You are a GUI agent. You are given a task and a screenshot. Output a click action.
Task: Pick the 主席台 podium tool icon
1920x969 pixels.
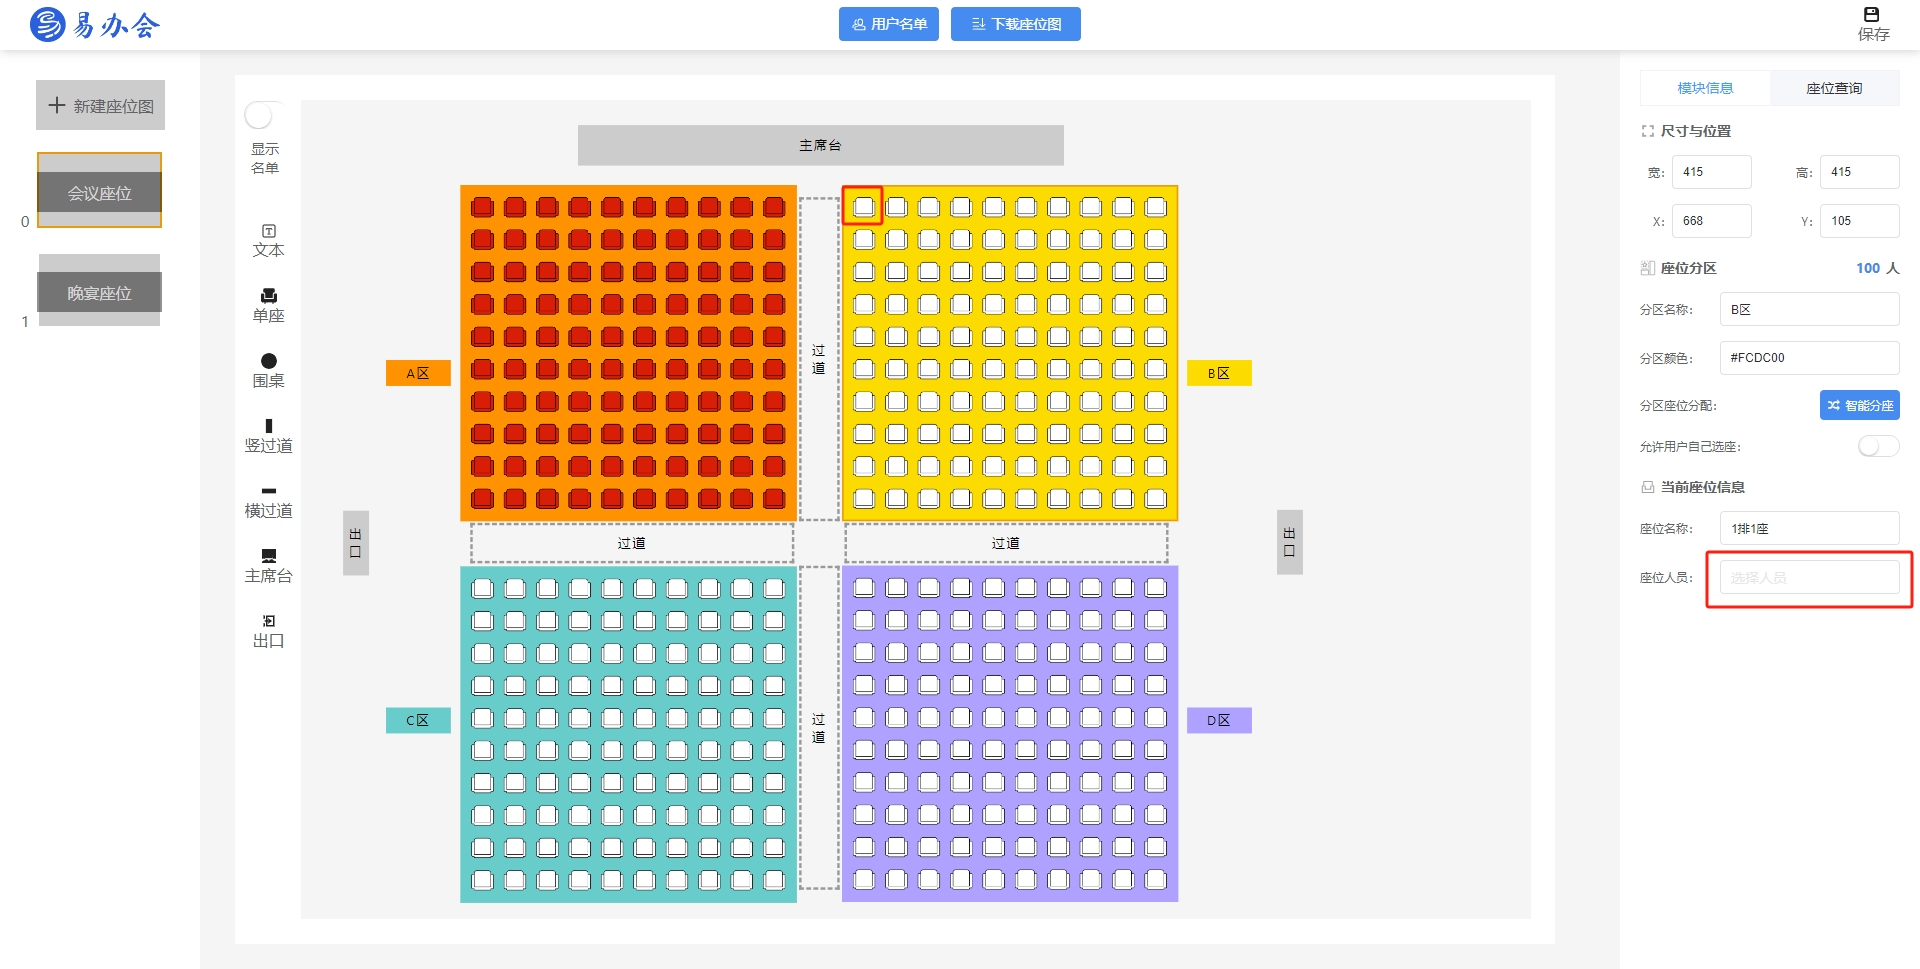(268, 556)
